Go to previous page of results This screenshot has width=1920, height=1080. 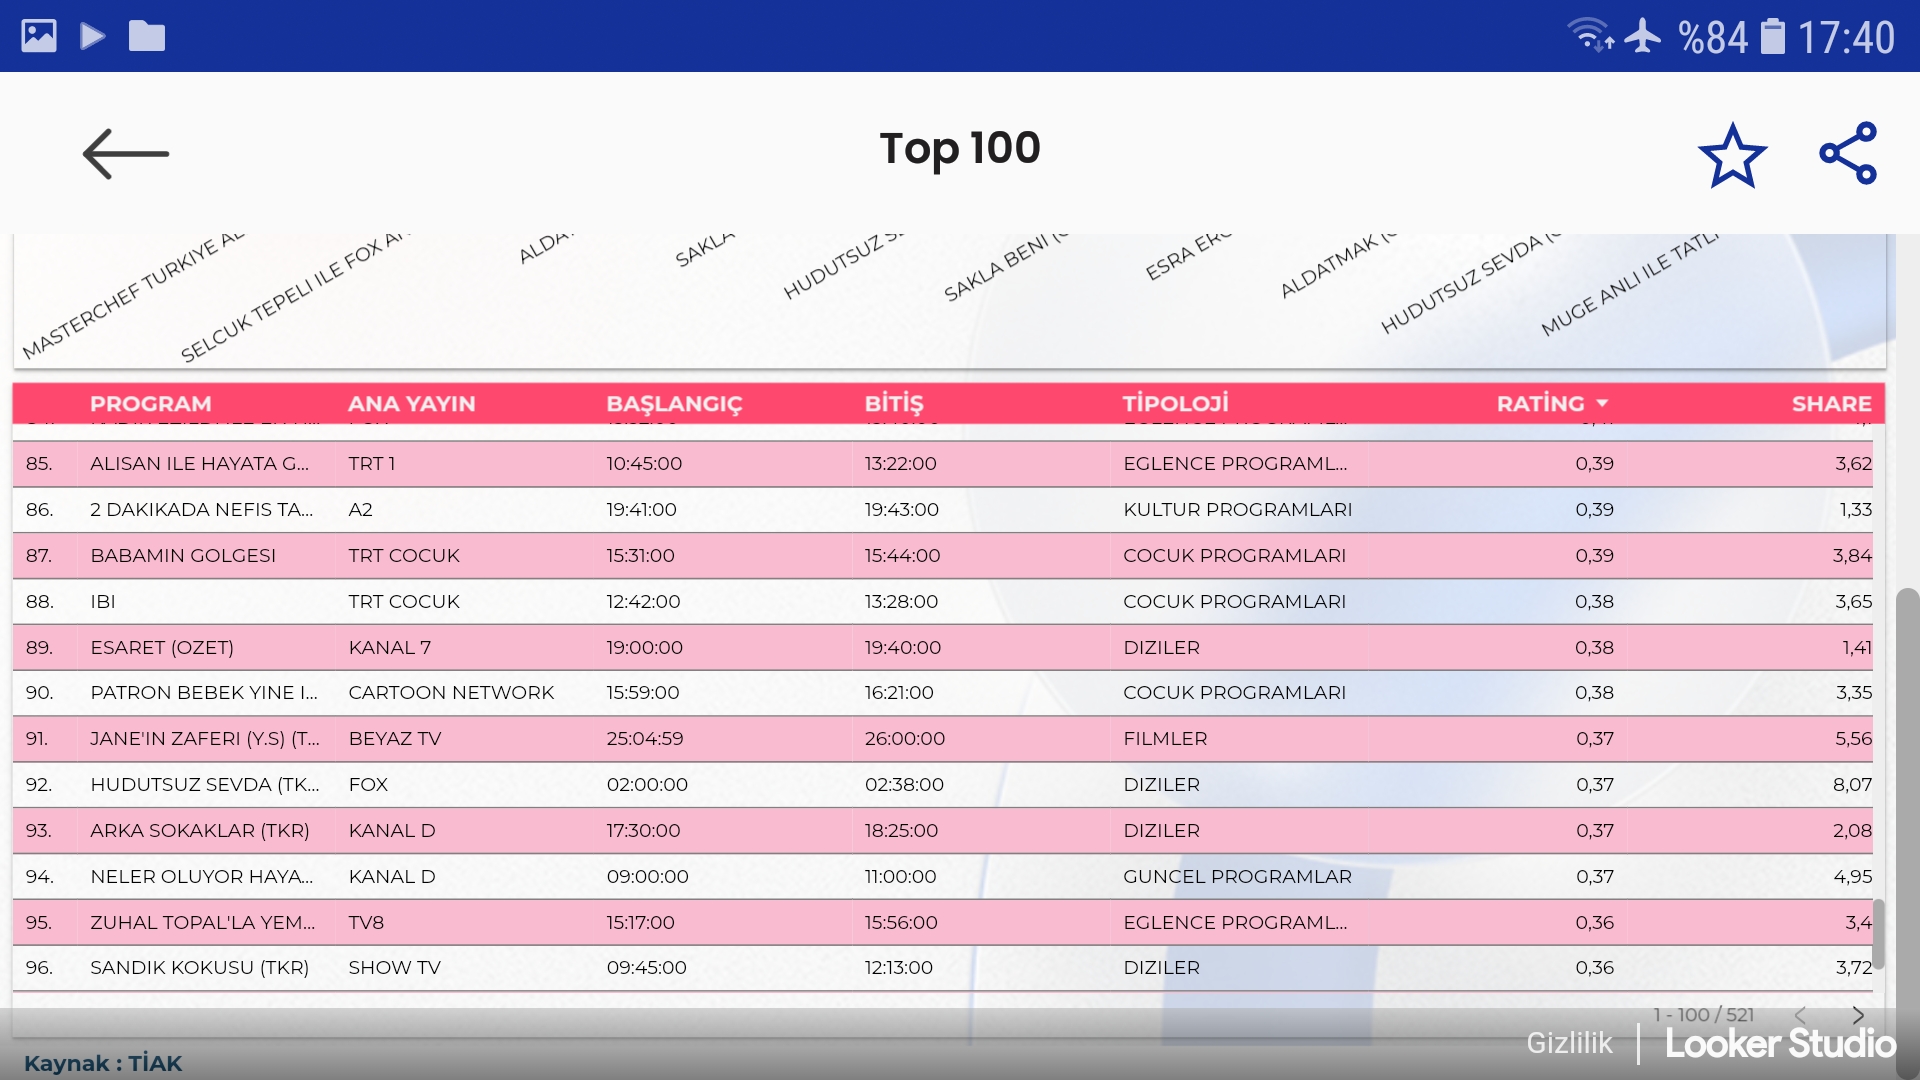pyautogui.click(x=1800, y=1015)
